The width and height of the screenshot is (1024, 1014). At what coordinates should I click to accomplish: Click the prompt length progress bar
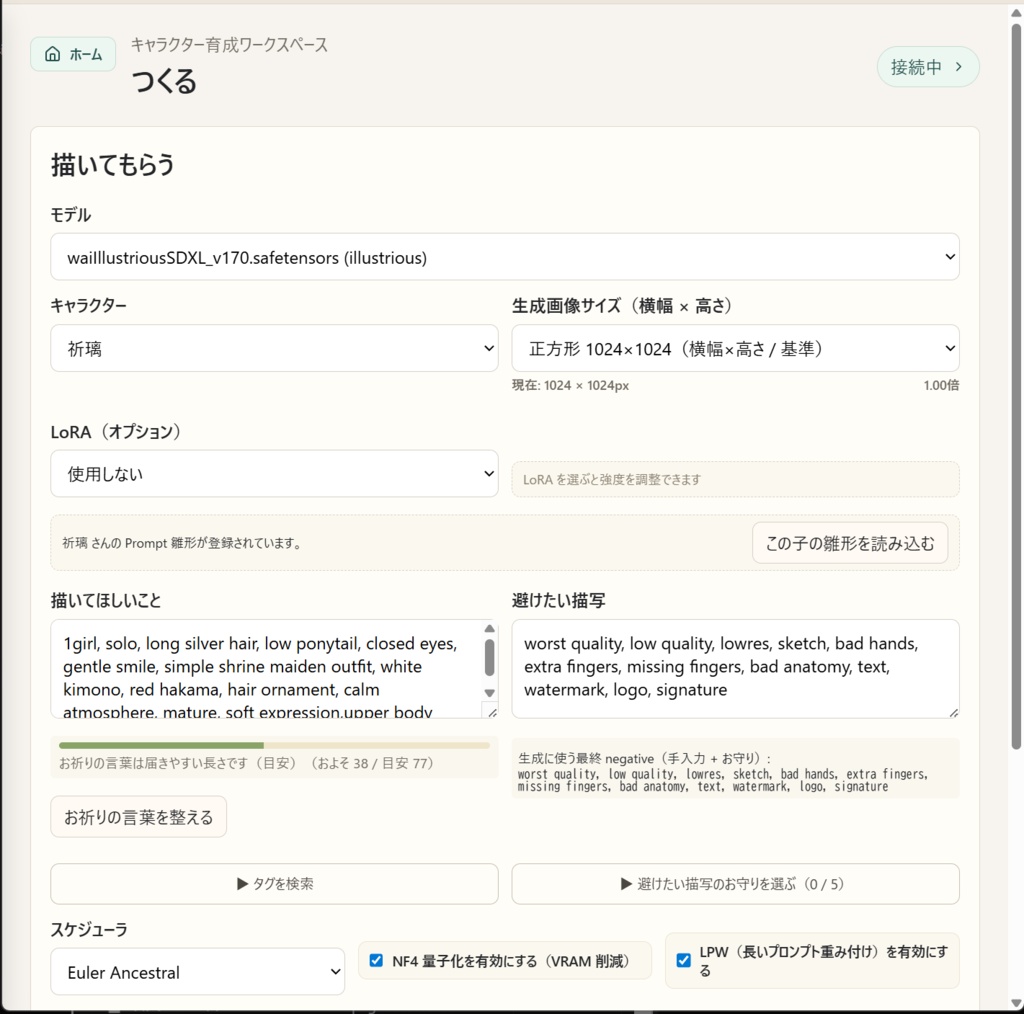tap(274, 745)
